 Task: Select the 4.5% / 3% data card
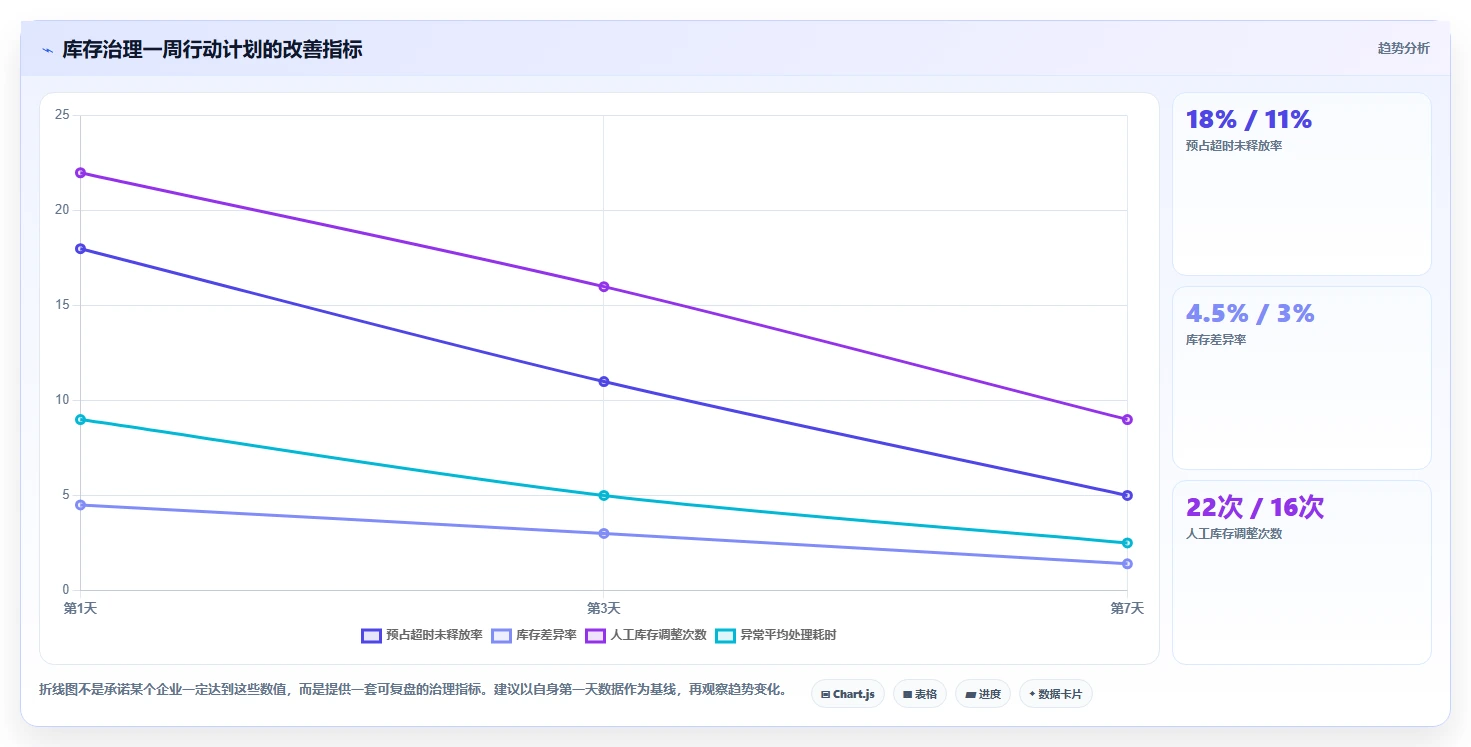point(1302,378)
